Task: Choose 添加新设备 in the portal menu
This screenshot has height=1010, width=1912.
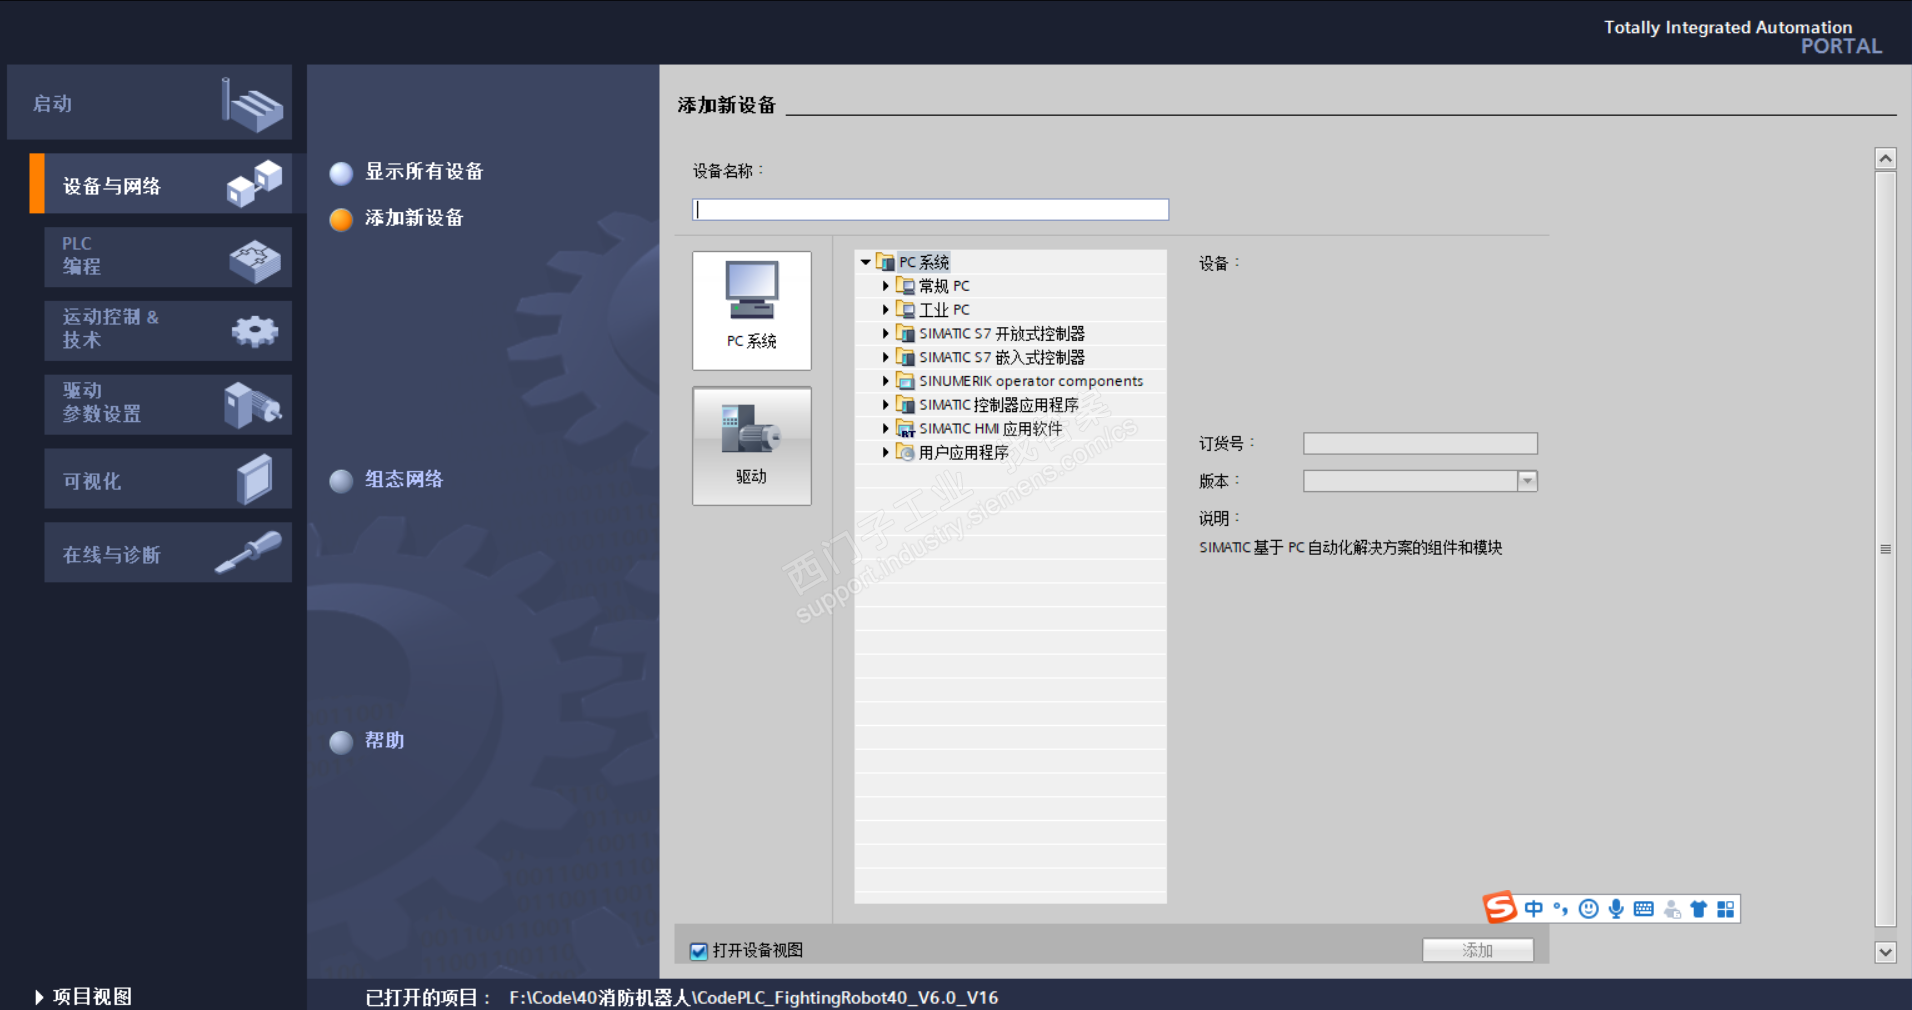Action: coord(414,218)
